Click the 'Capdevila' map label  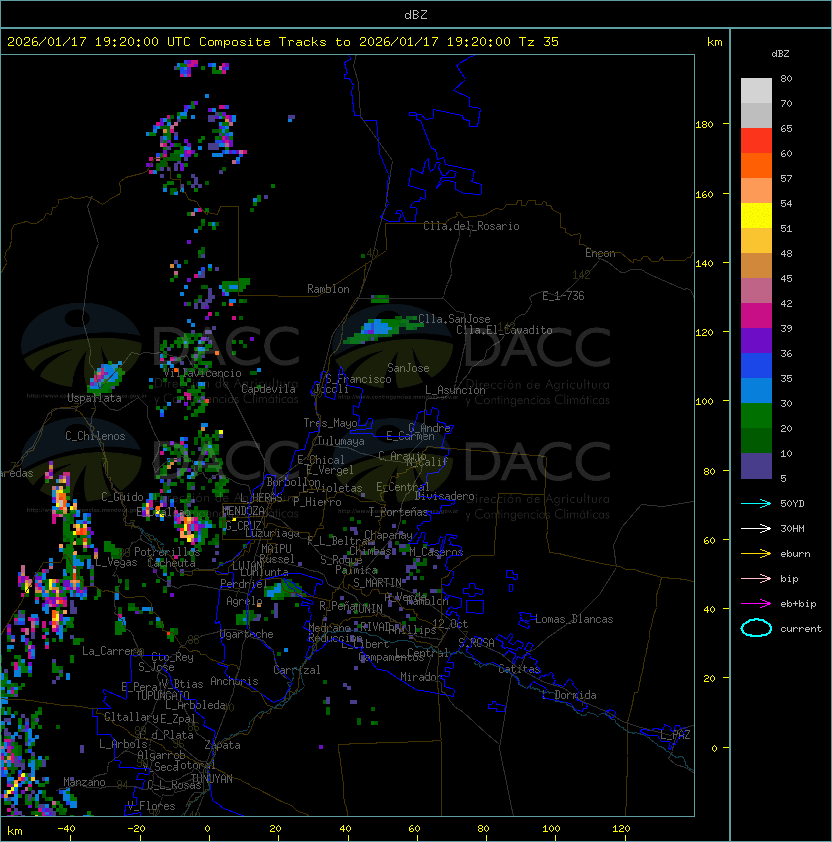pos(268,389)
